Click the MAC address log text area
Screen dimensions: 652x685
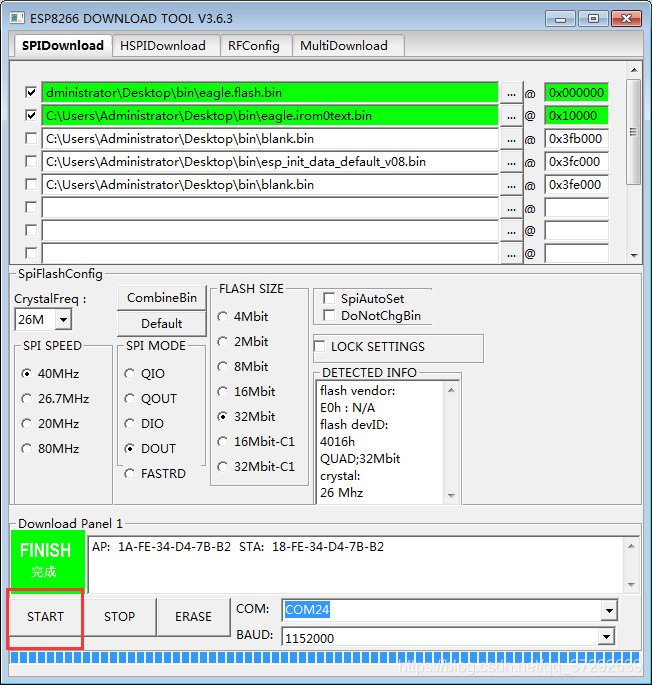coord(356,564)
